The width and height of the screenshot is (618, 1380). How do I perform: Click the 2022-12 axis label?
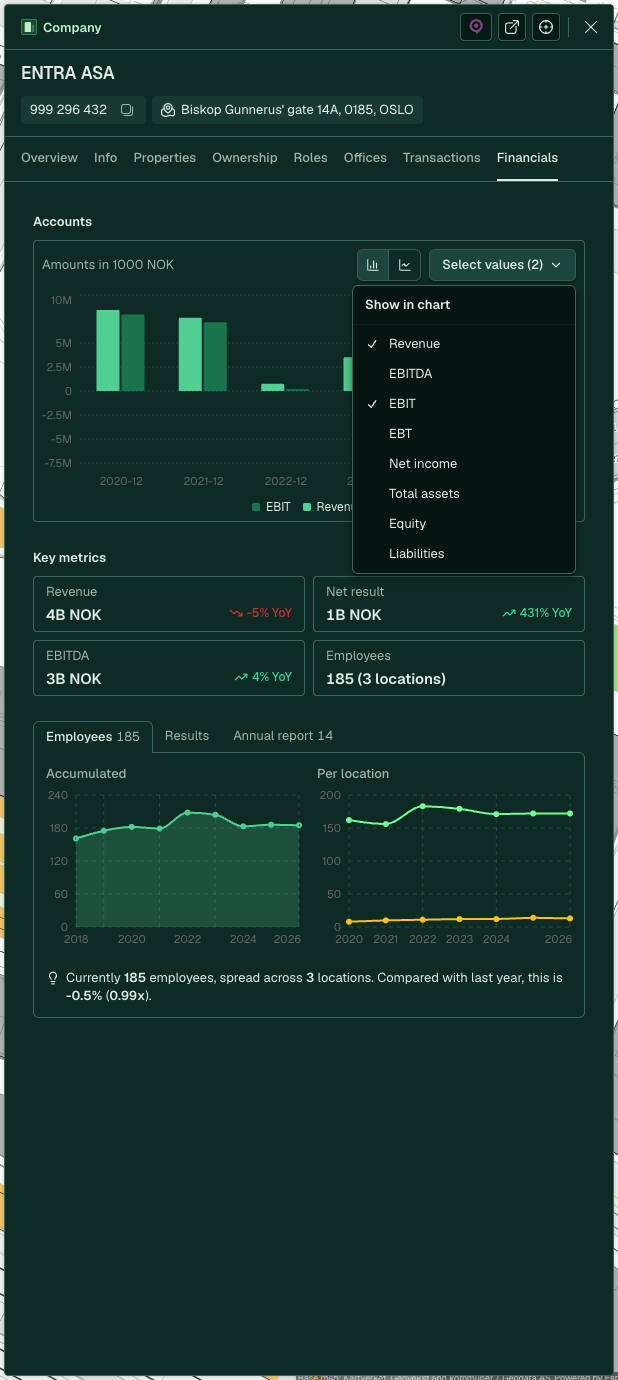coord(286,481)
